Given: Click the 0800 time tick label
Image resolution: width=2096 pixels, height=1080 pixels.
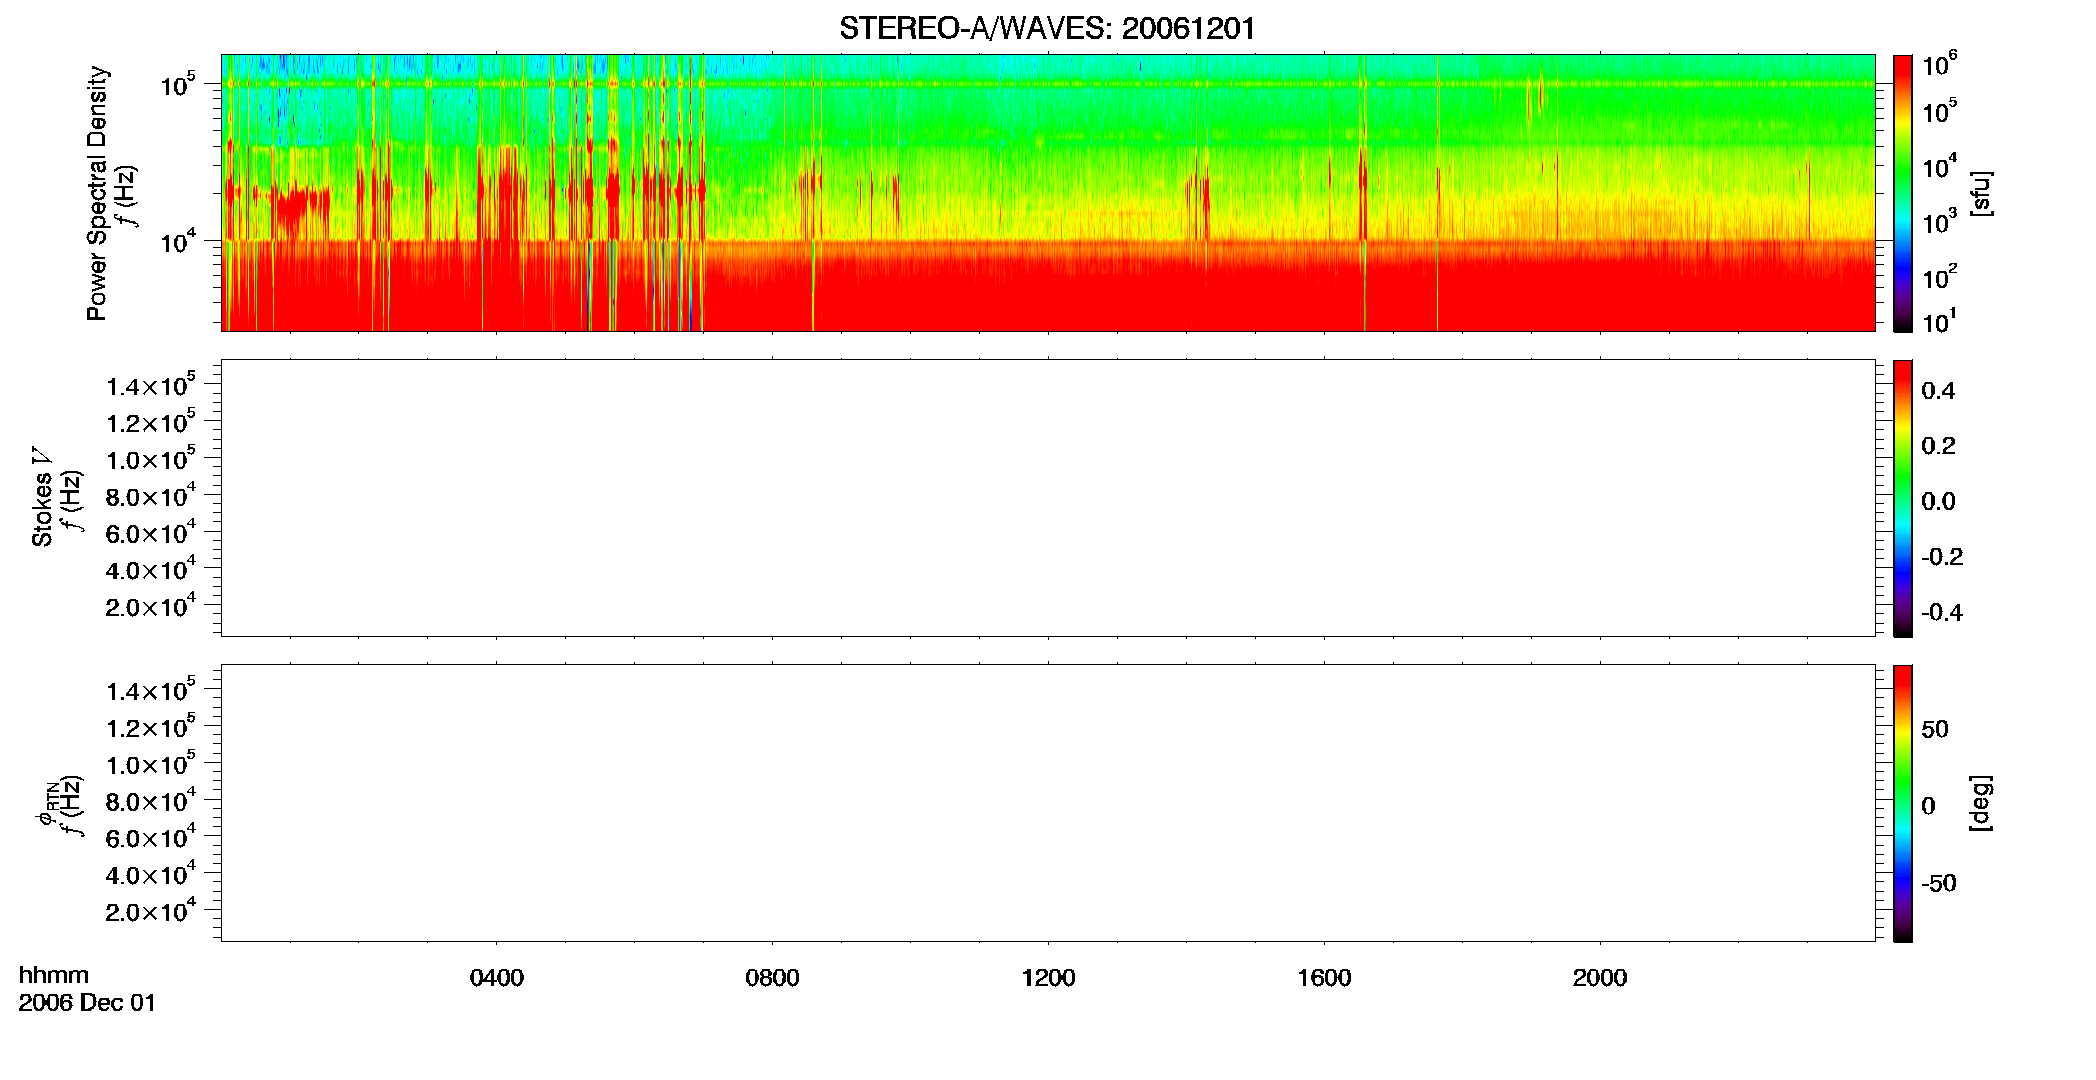Looking at the screenshot, I should tap(772, 978).
